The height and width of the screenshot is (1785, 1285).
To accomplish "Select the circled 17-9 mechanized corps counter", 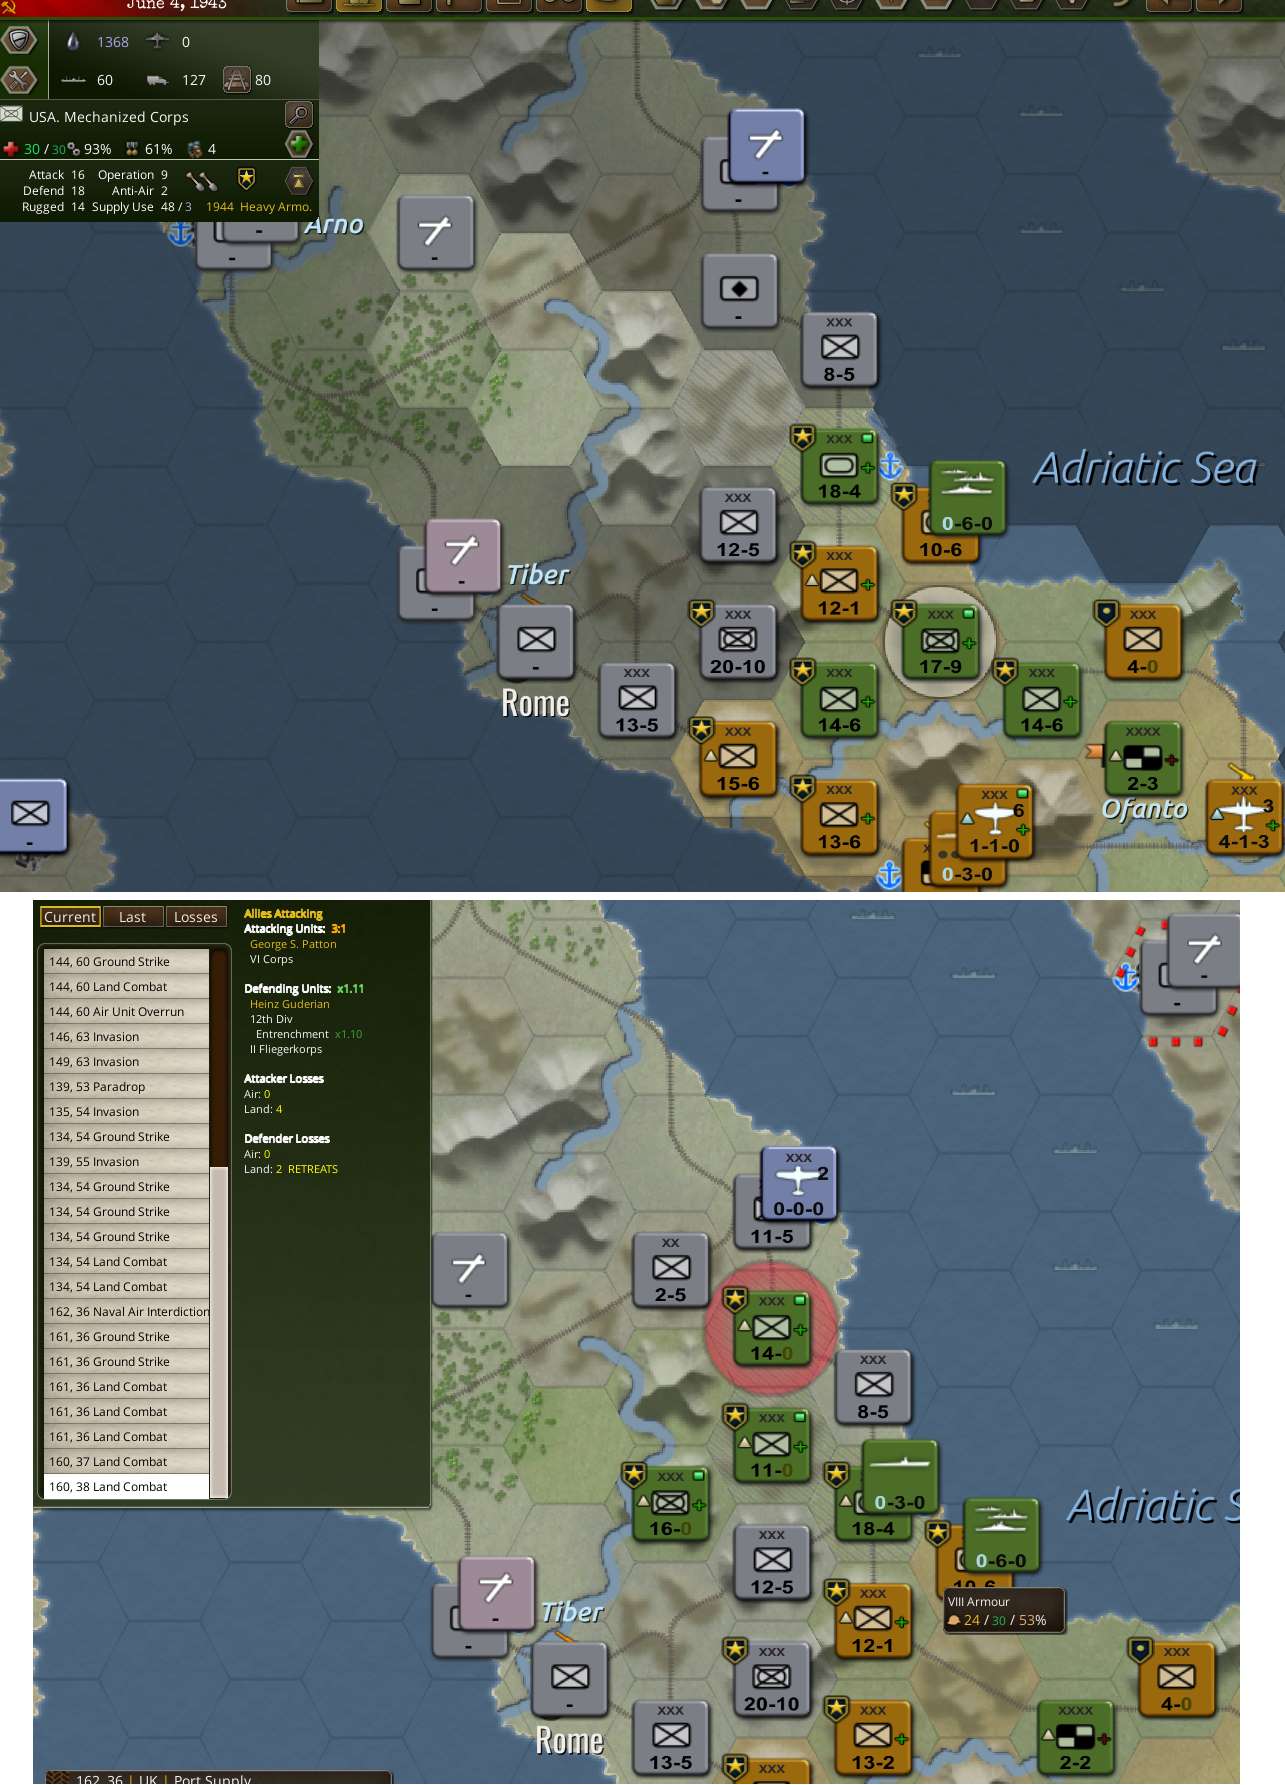I will [940, 641].
